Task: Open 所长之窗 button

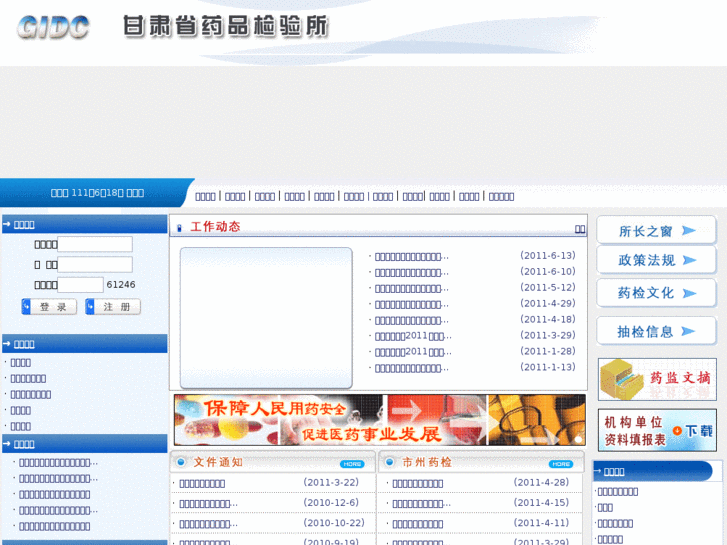Action: point(657,230)
